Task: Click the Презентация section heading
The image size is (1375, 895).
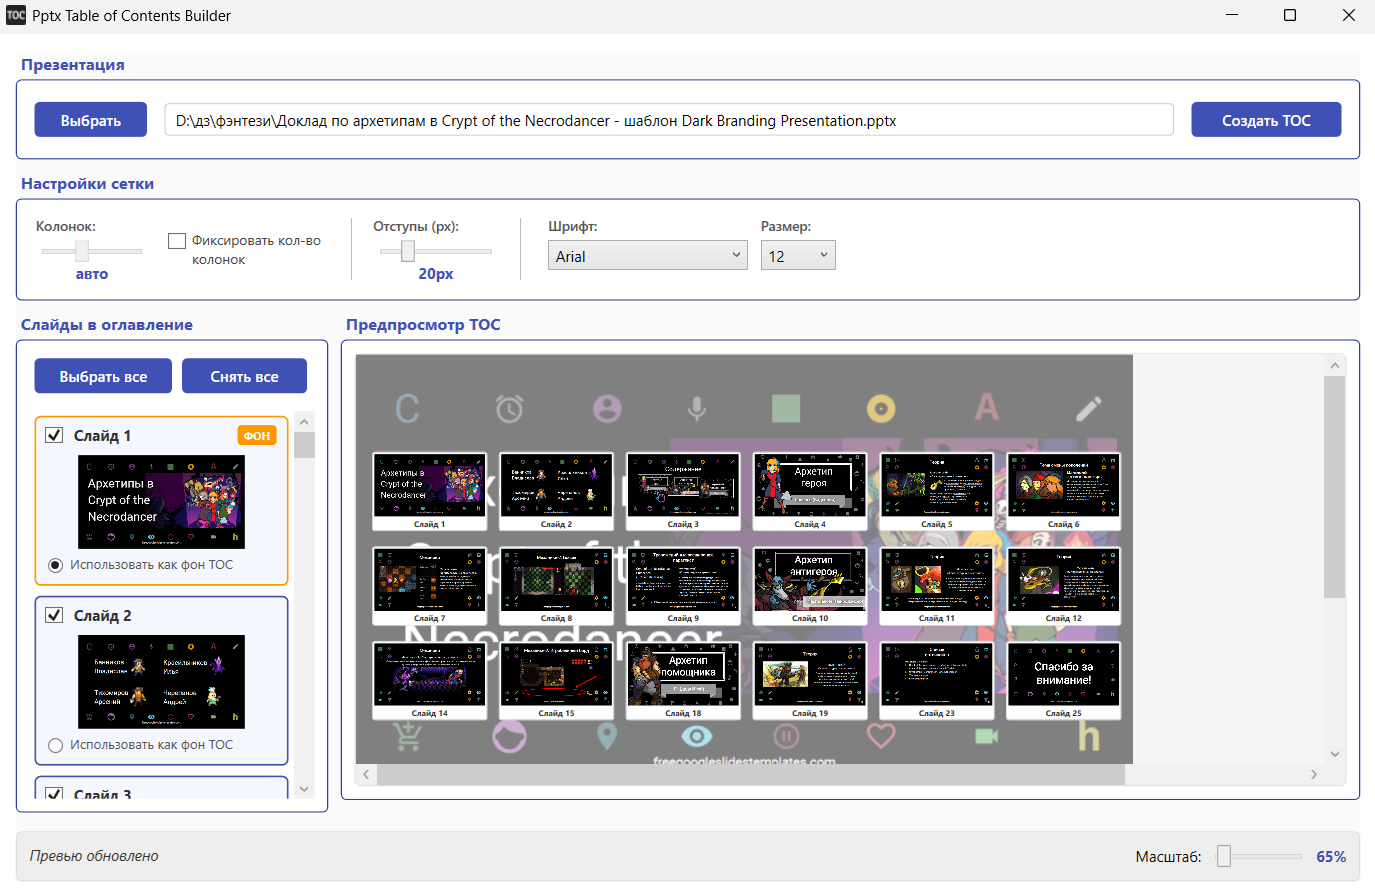Action: pyautogui.click(x=73, y=64)
